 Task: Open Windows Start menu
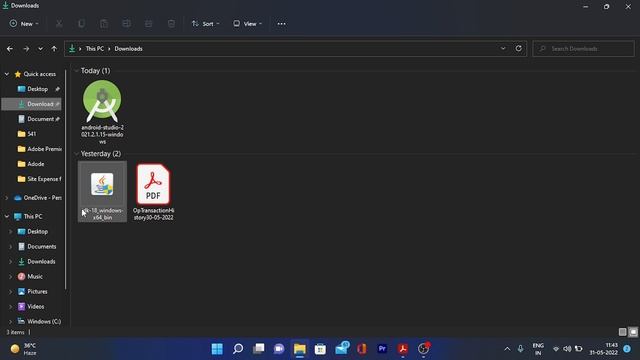click(x=217, y=349)
